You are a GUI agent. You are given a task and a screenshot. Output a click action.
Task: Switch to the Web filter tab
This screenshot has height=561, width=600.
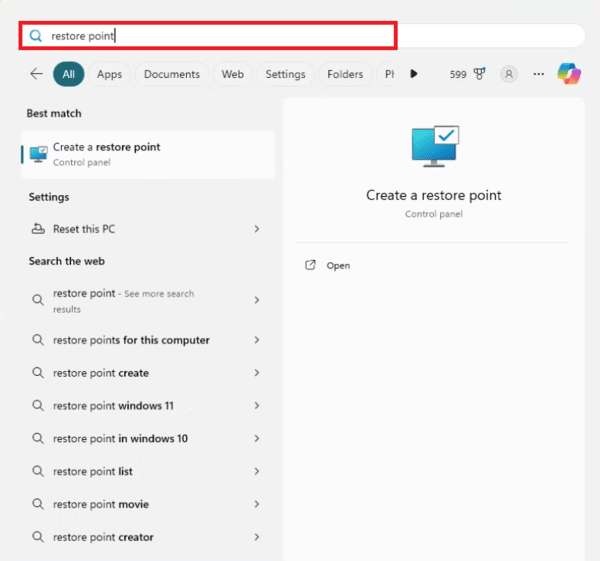233,74
